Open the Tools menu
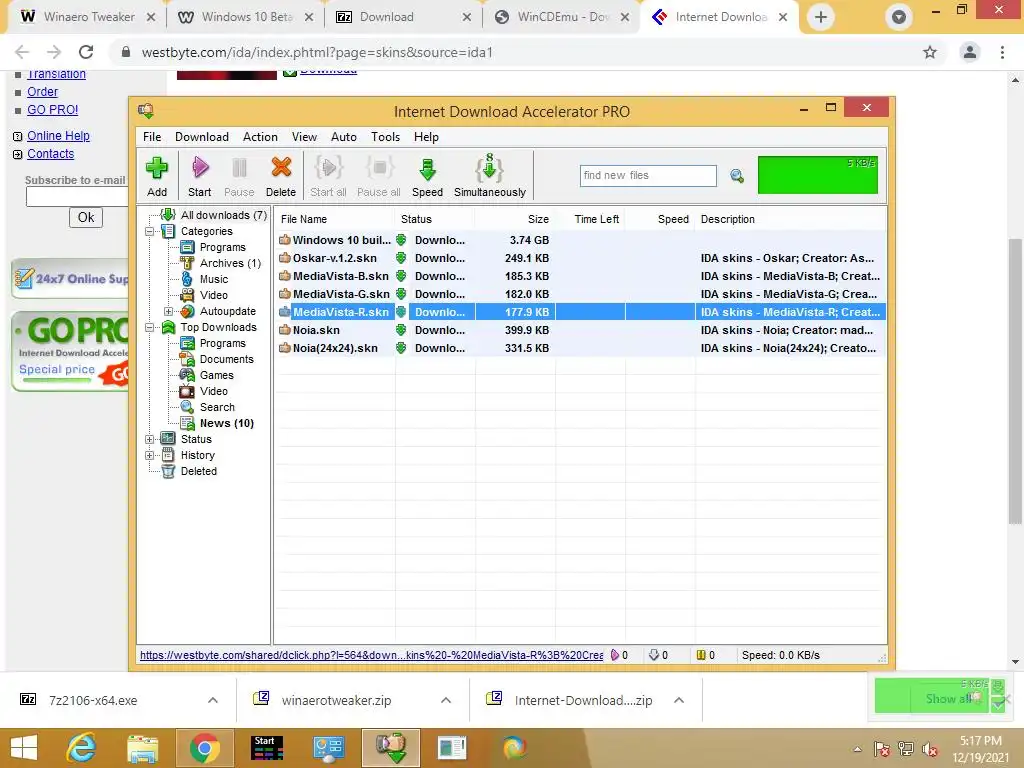 coord(385,137)
